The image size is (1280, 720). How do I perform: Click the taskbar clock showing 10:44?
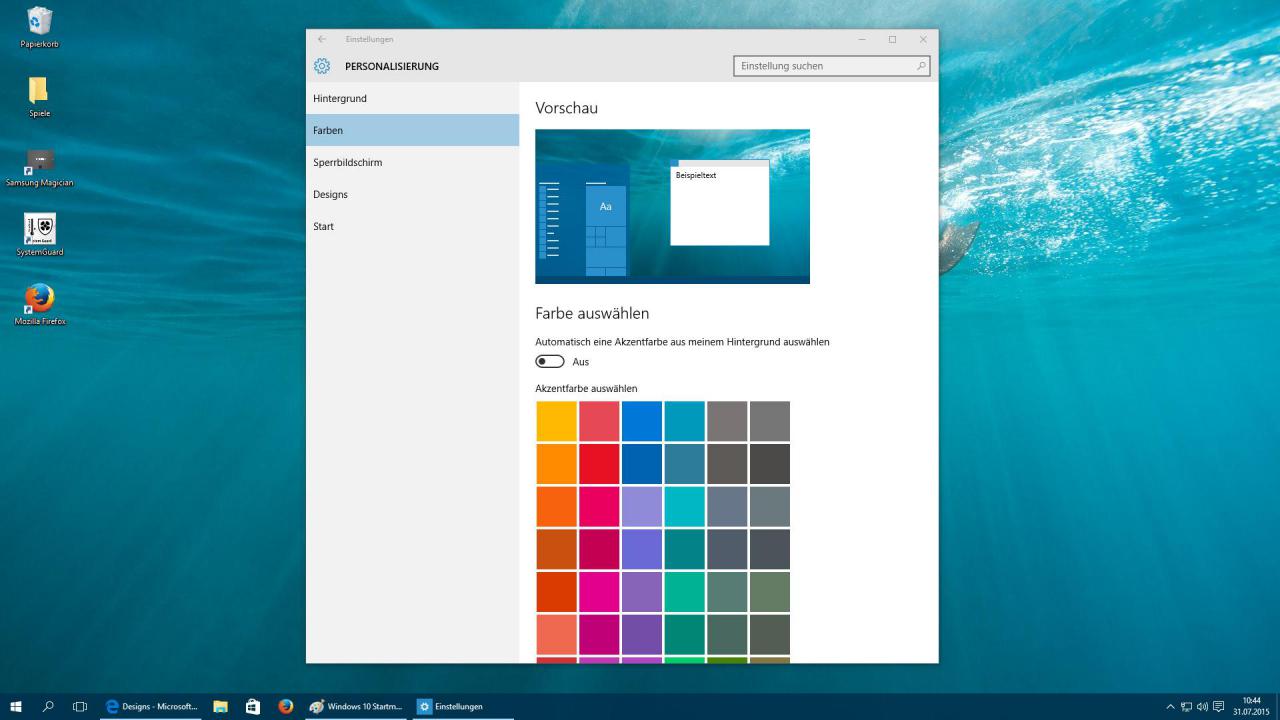click(1251, 706)
